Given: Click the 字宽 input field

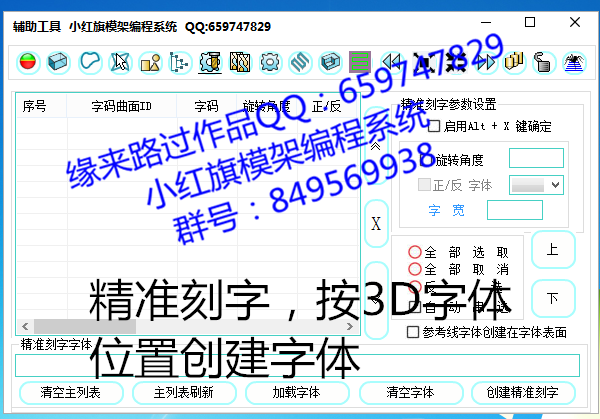Looking at the screenshot, I should tap(515, 210).
